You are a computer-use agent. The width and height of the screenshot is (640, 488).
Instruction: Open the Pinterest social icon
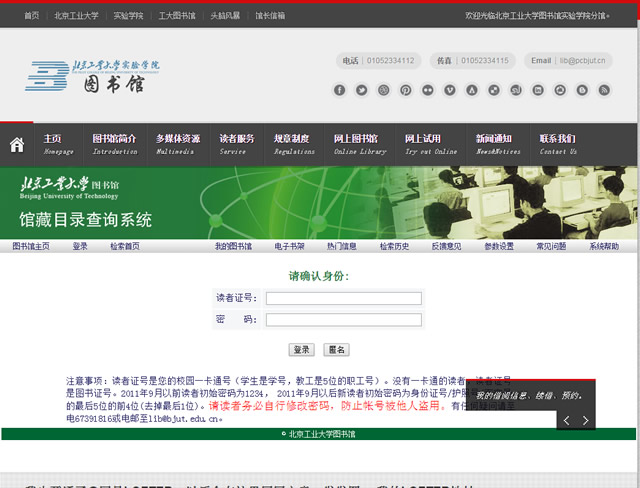click(x=406, y=90)
